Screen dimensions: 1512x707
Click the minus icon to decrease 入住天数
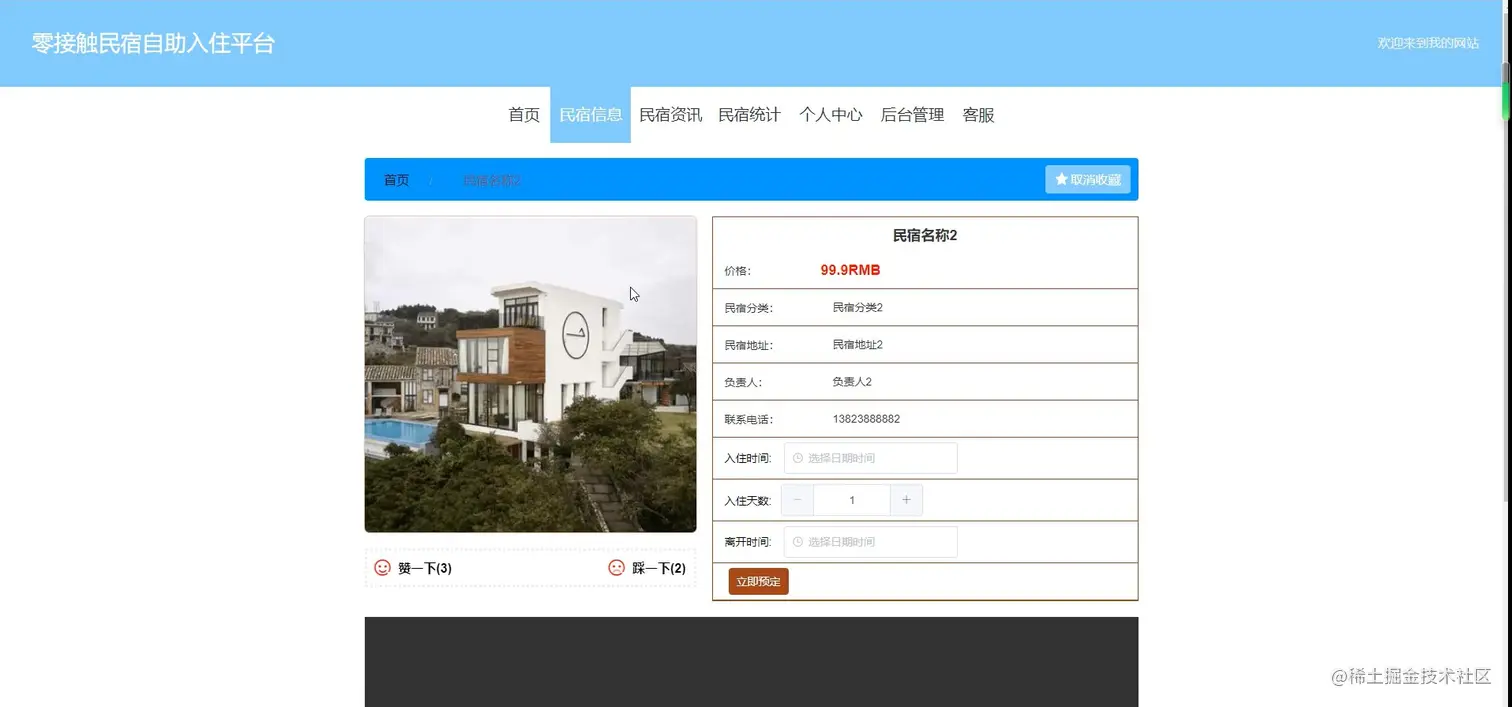(x=797, y=499)
